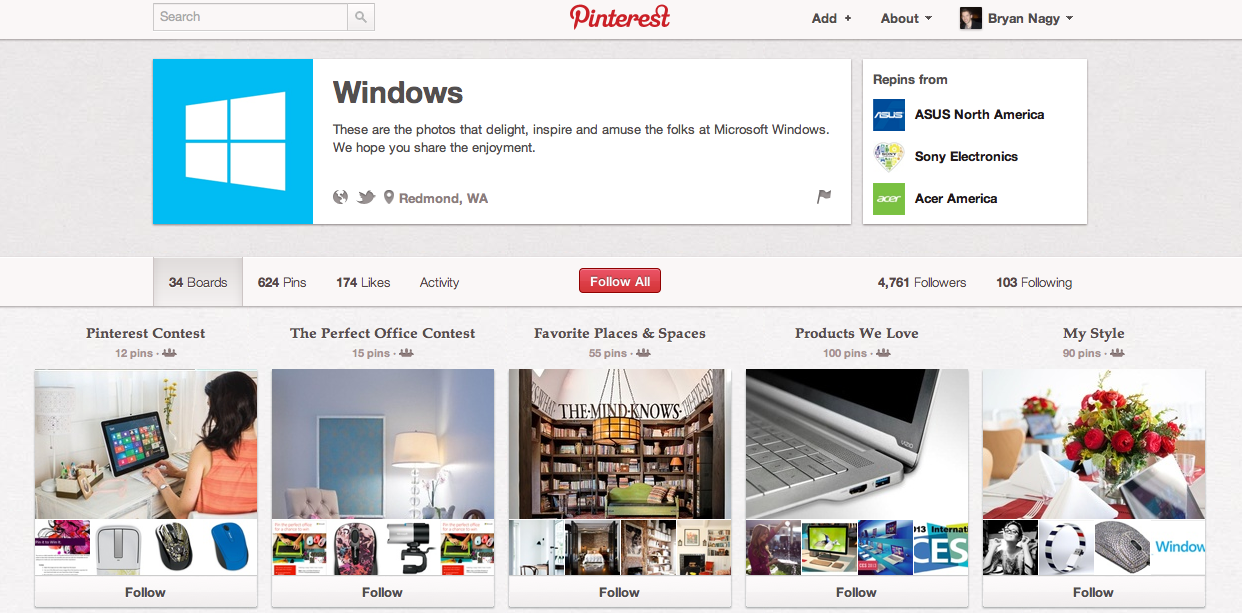1242x613 pixels.
Task: Click into the Search input field
Action: pos(251,17)
